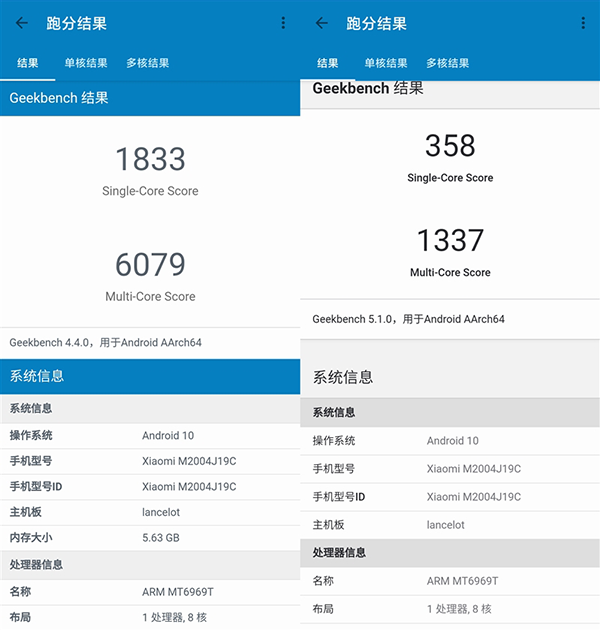Image resolution: width=600 pixels, height=630 pixels.
Task: Tap the 1833 Single-Core Score
Action: click(150, 160)
